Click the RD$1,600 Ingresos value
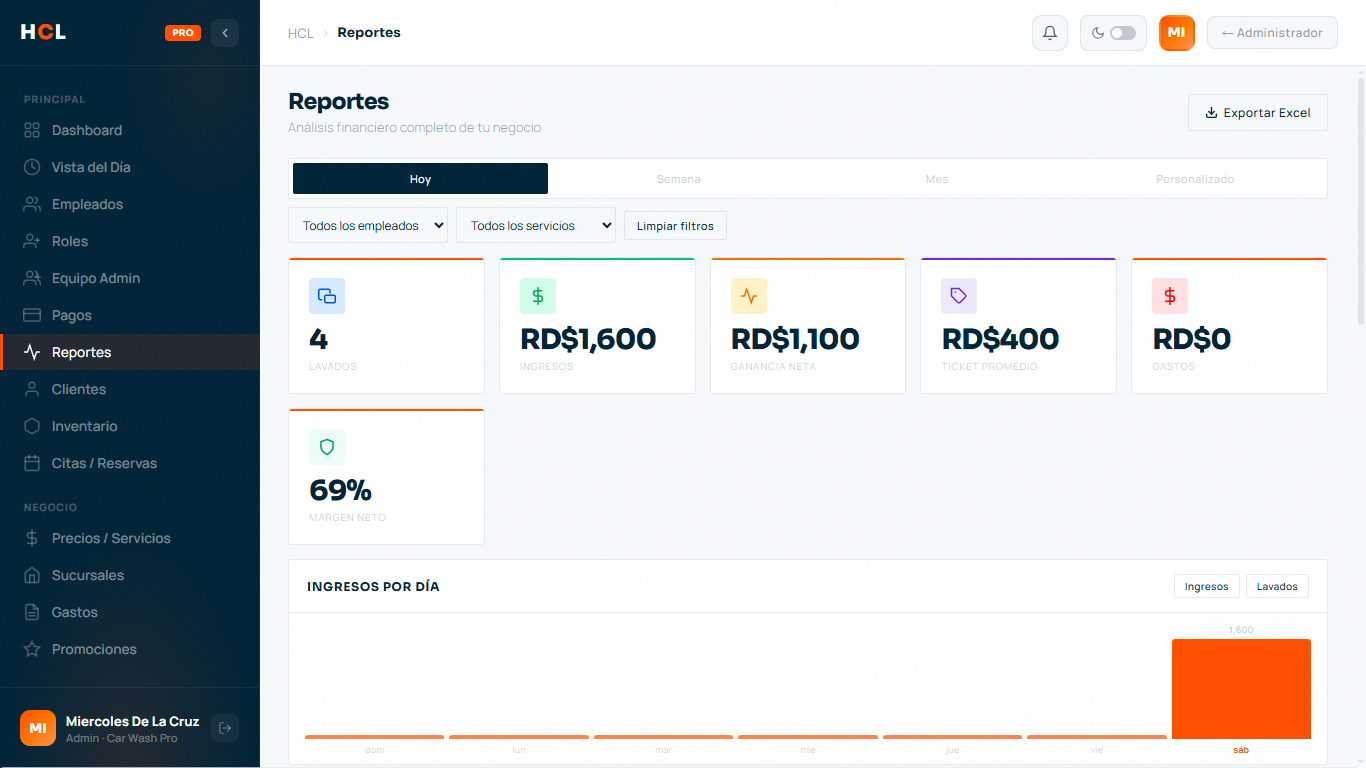Image resolution: width=1366 pixels, height=768 pixels. [588, 339]
